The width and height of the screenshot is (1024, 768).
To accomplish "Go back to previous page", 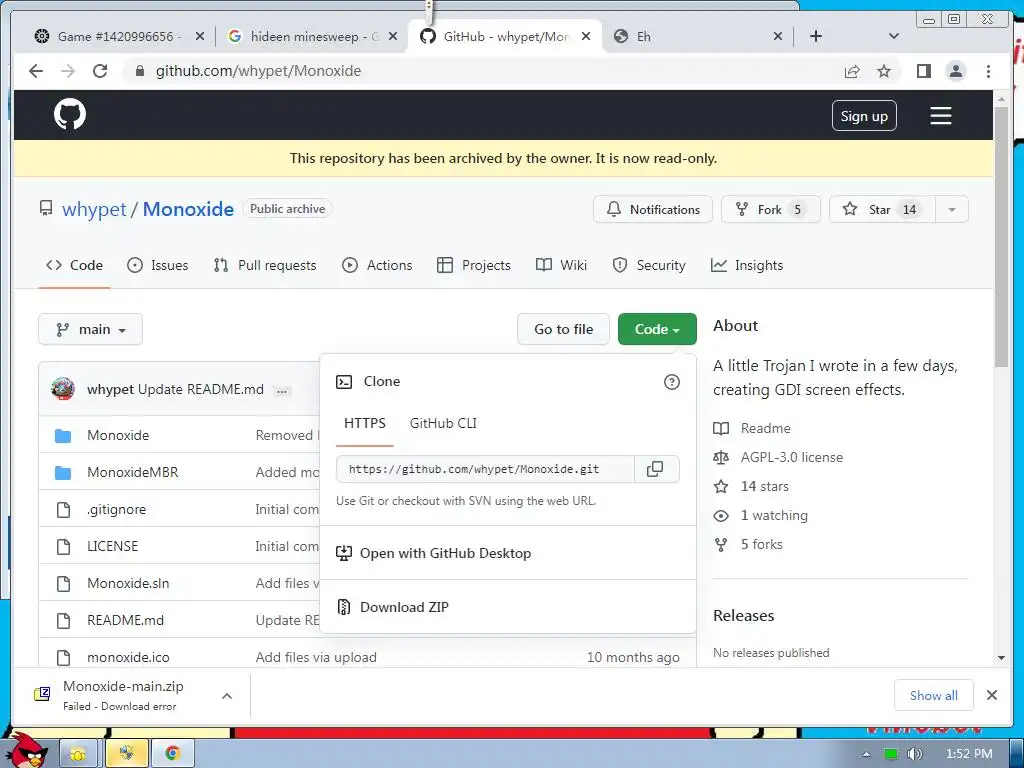I will tap(36, 71).
